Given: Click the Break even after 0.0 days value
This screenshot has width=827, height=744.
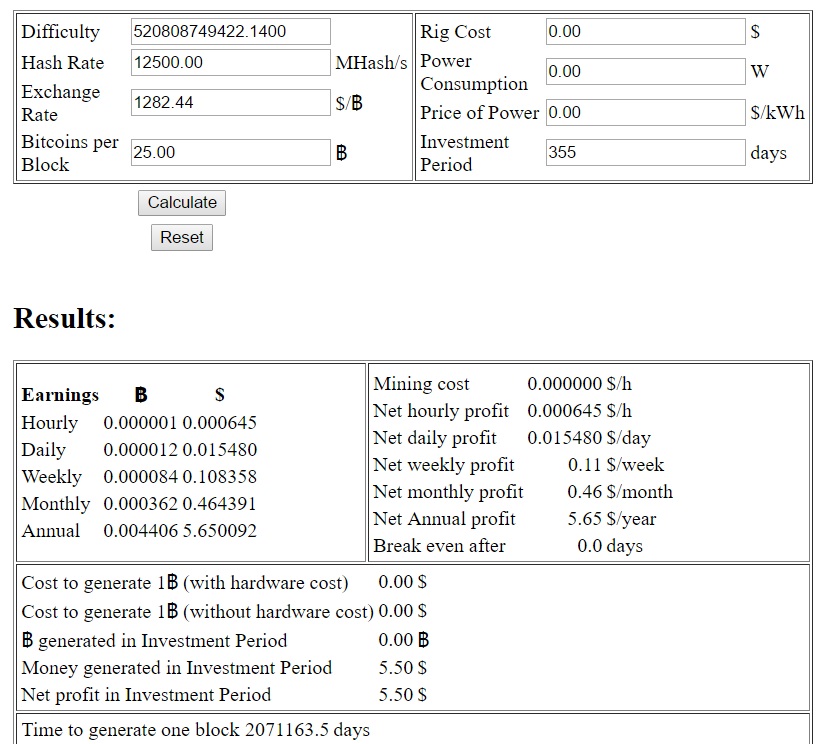Looking at the screenshot, I should point(609,546).
